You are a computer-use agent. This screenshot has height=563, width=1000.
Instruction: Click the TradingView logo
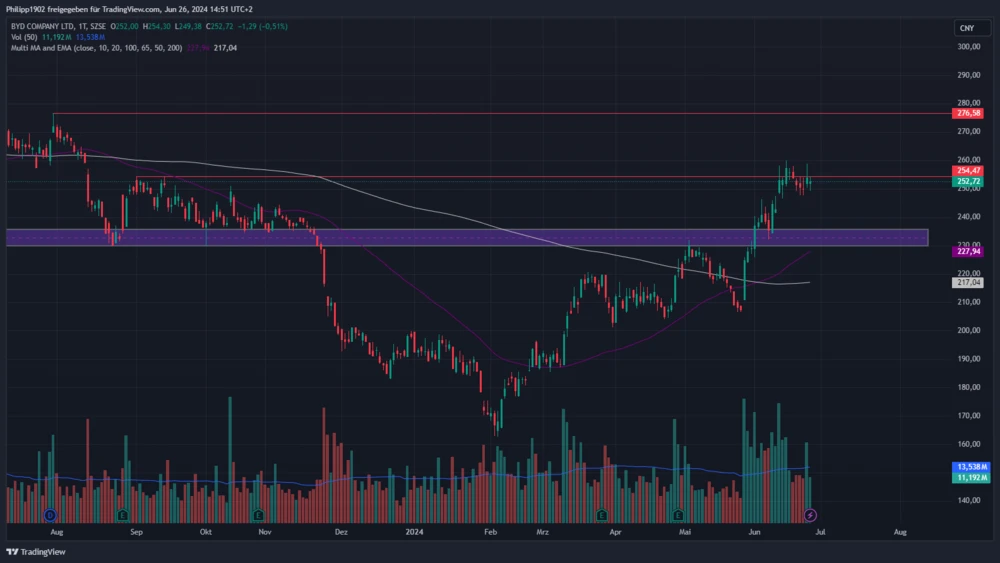pos(36,552)
